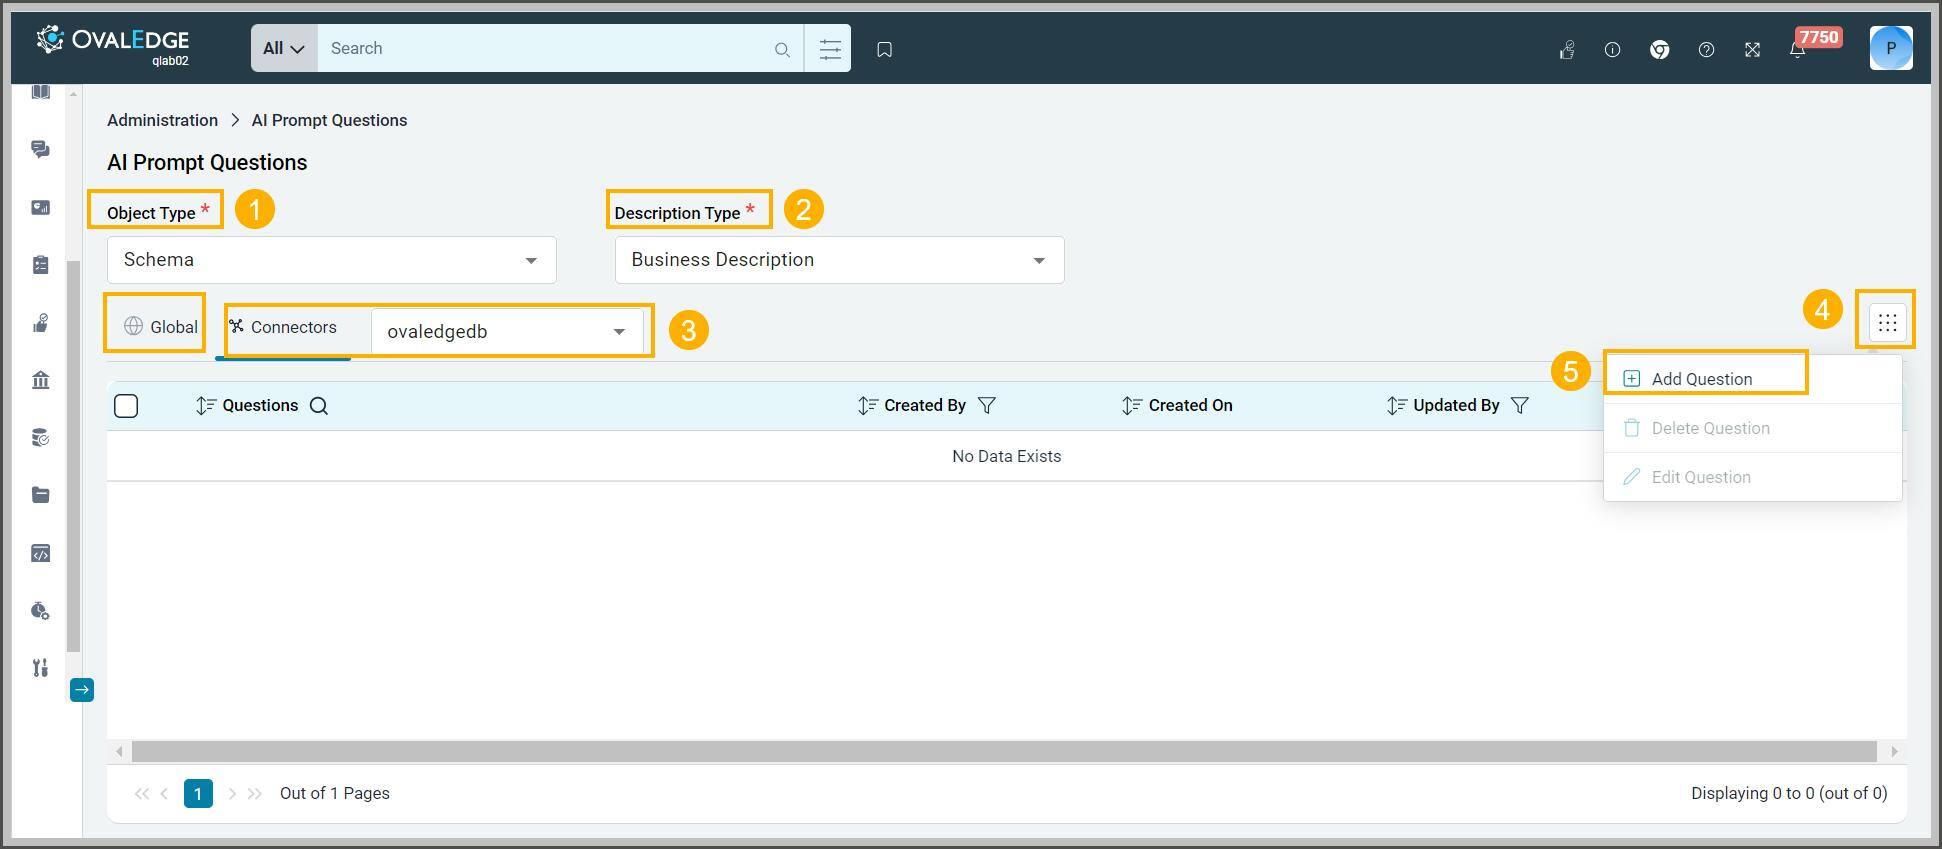The image size is (1942, 849).
Task: Open the administration tools sidebar icon
Action: point(40,668)
